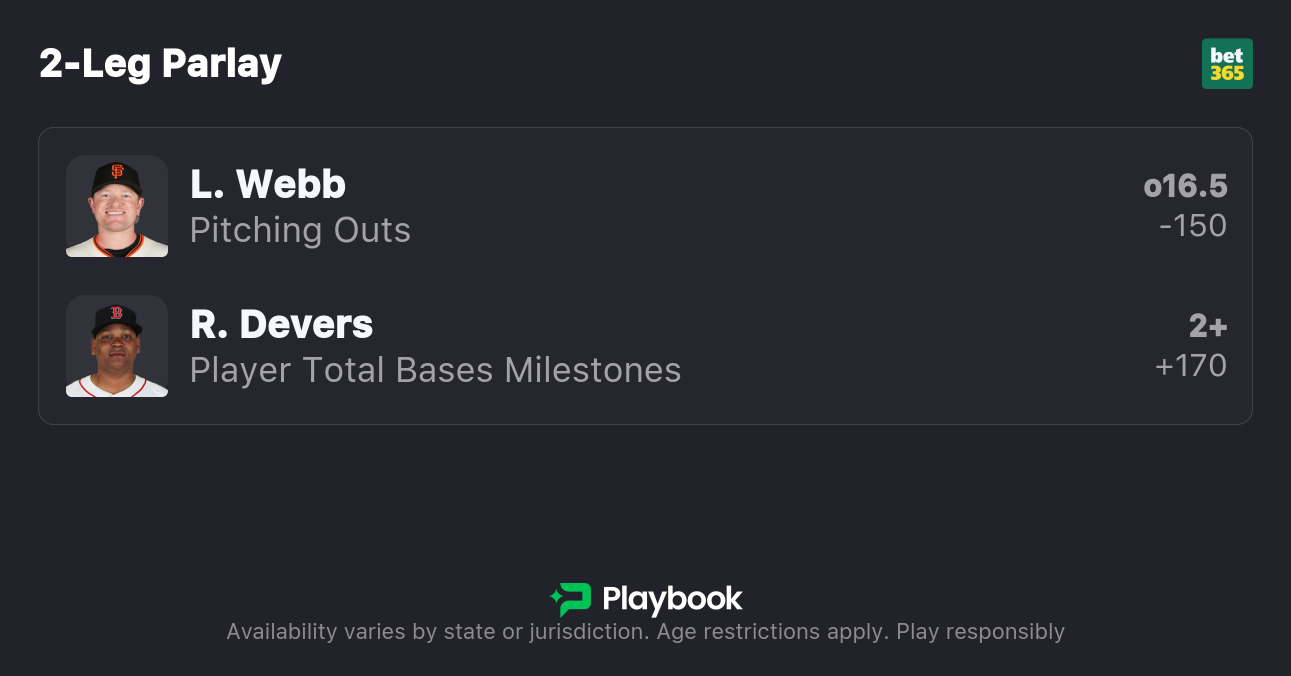Click the green Playbook logo icon
This screenshot has width=1291, height=676.
tap(575, 599)
